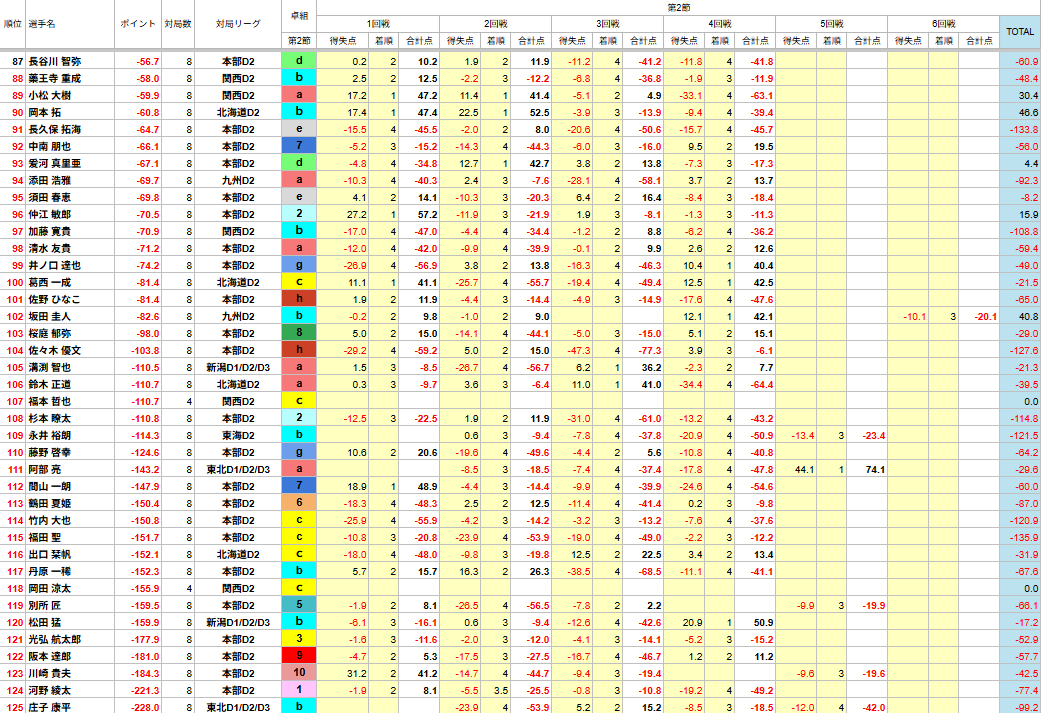Click the 2回戦 header cell
Screen dimensions: 1041x713
point(495,24)
